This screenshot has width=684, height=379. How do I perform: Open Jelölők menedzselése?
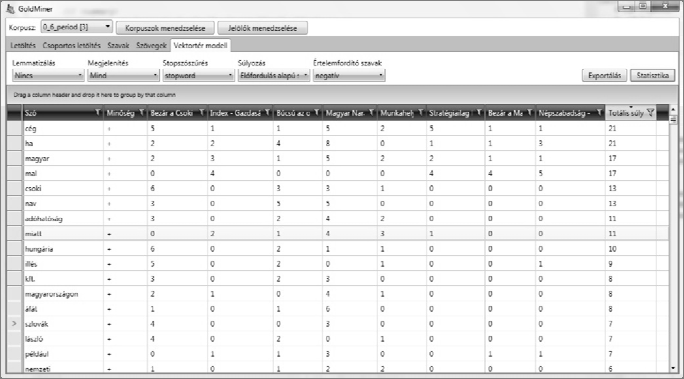click(x=263, y=28)
